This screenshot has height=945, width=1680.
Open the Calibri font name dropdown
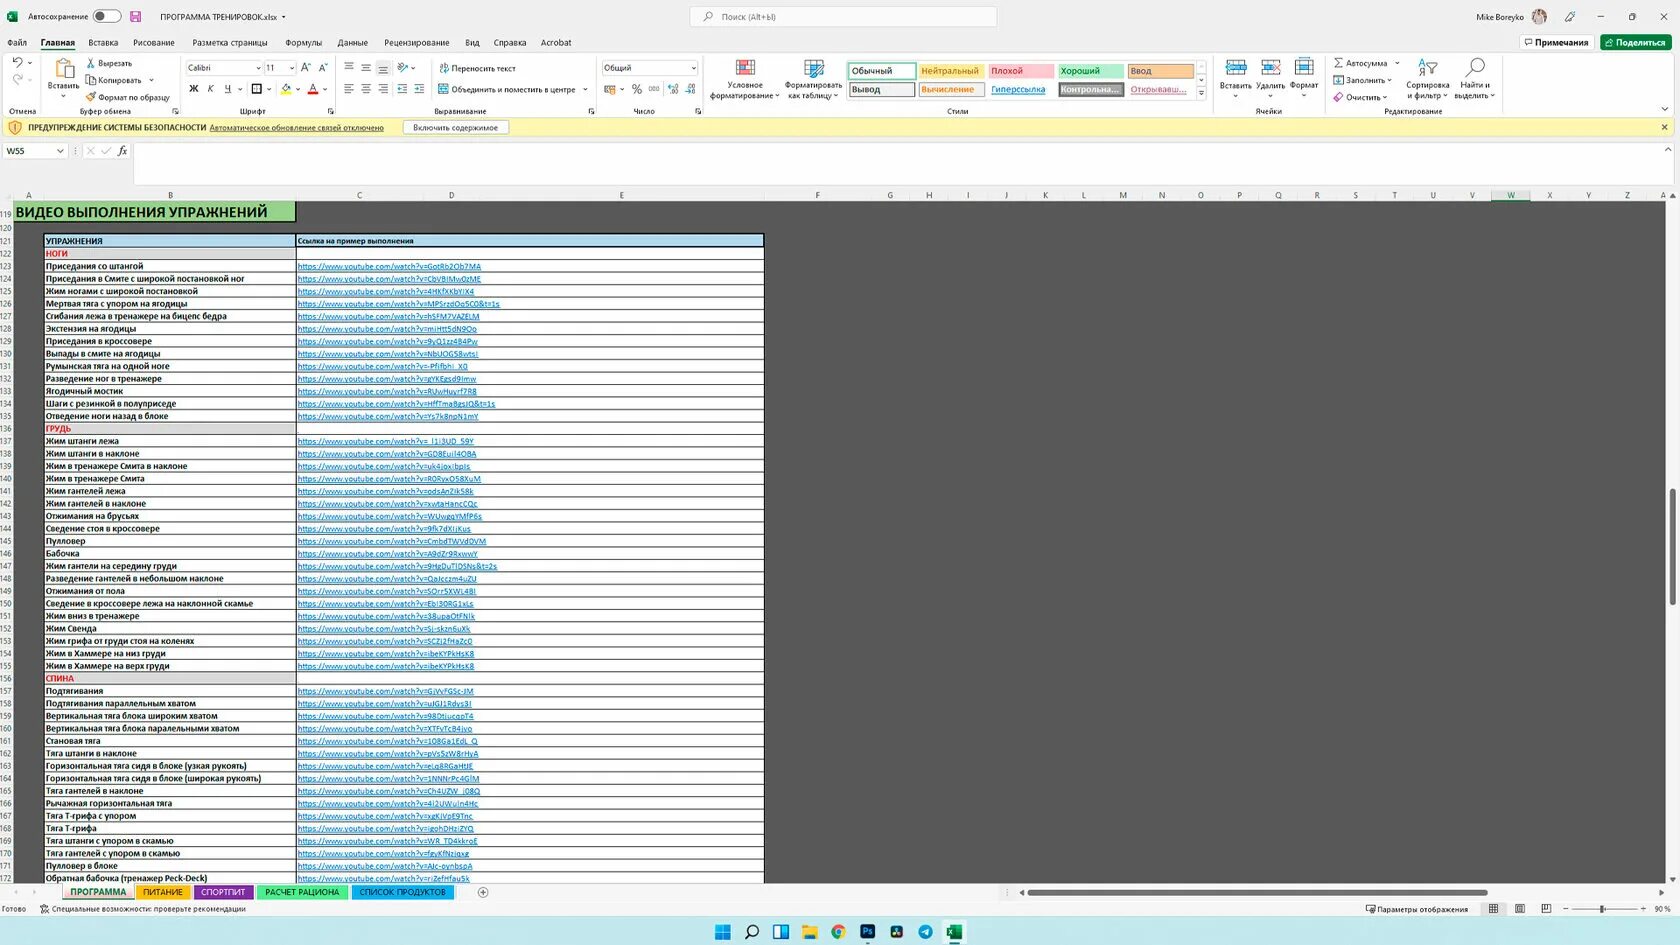[257, 68]
